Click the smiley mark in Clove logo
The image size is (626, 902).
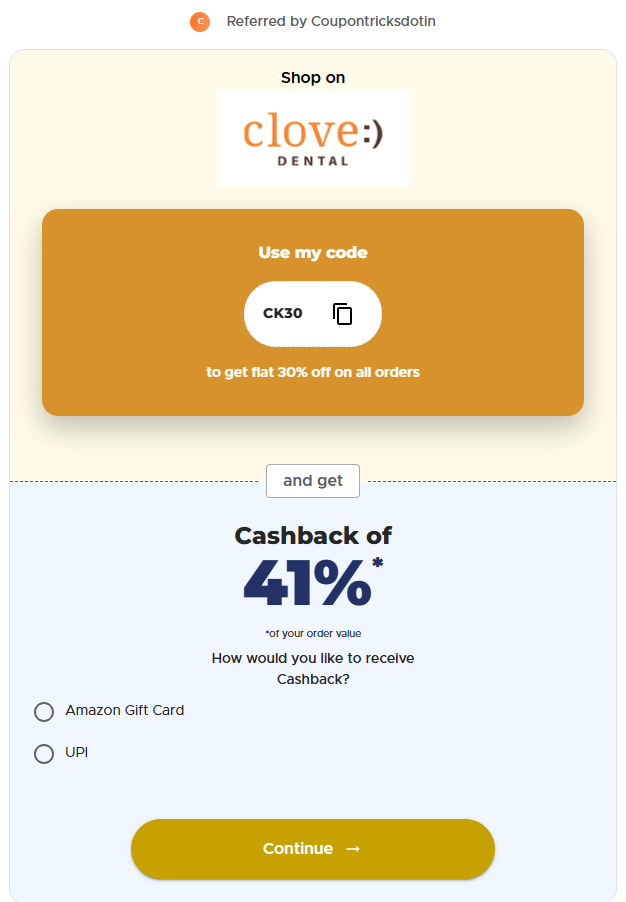(373, 135)
